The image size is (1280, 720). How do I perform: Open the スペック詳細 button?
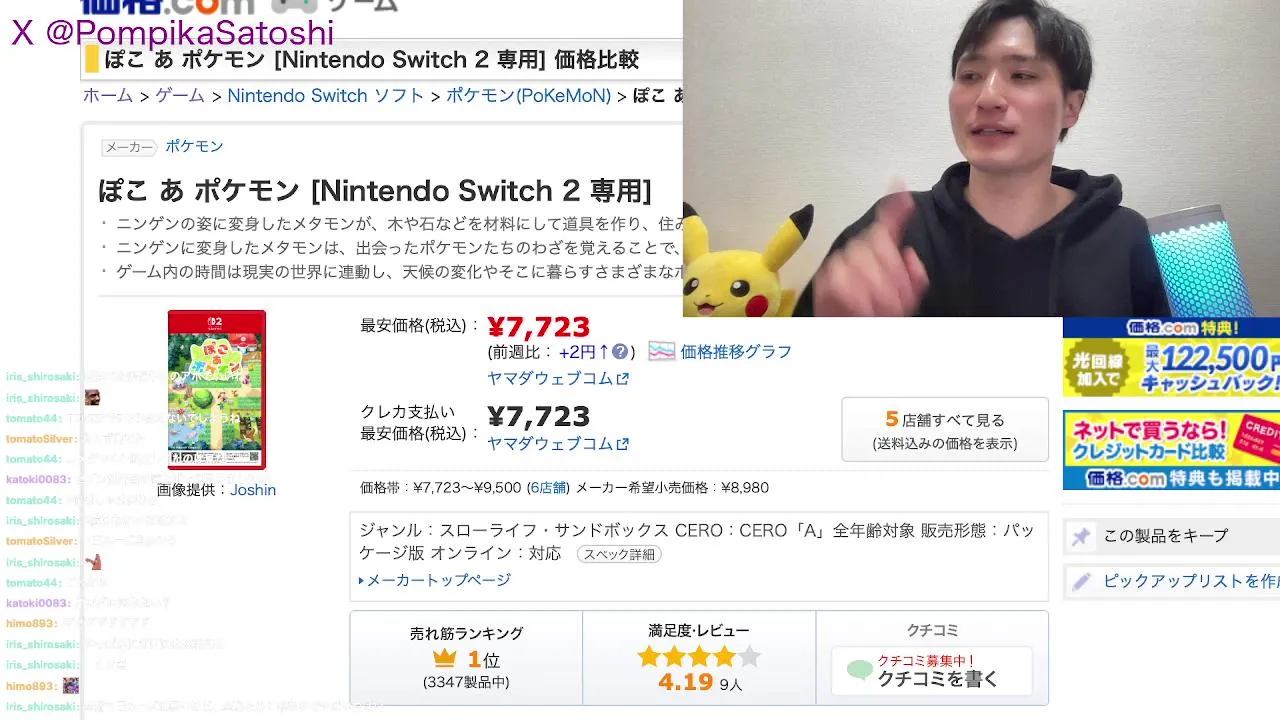pyautogui.click(x=619, y=554)
